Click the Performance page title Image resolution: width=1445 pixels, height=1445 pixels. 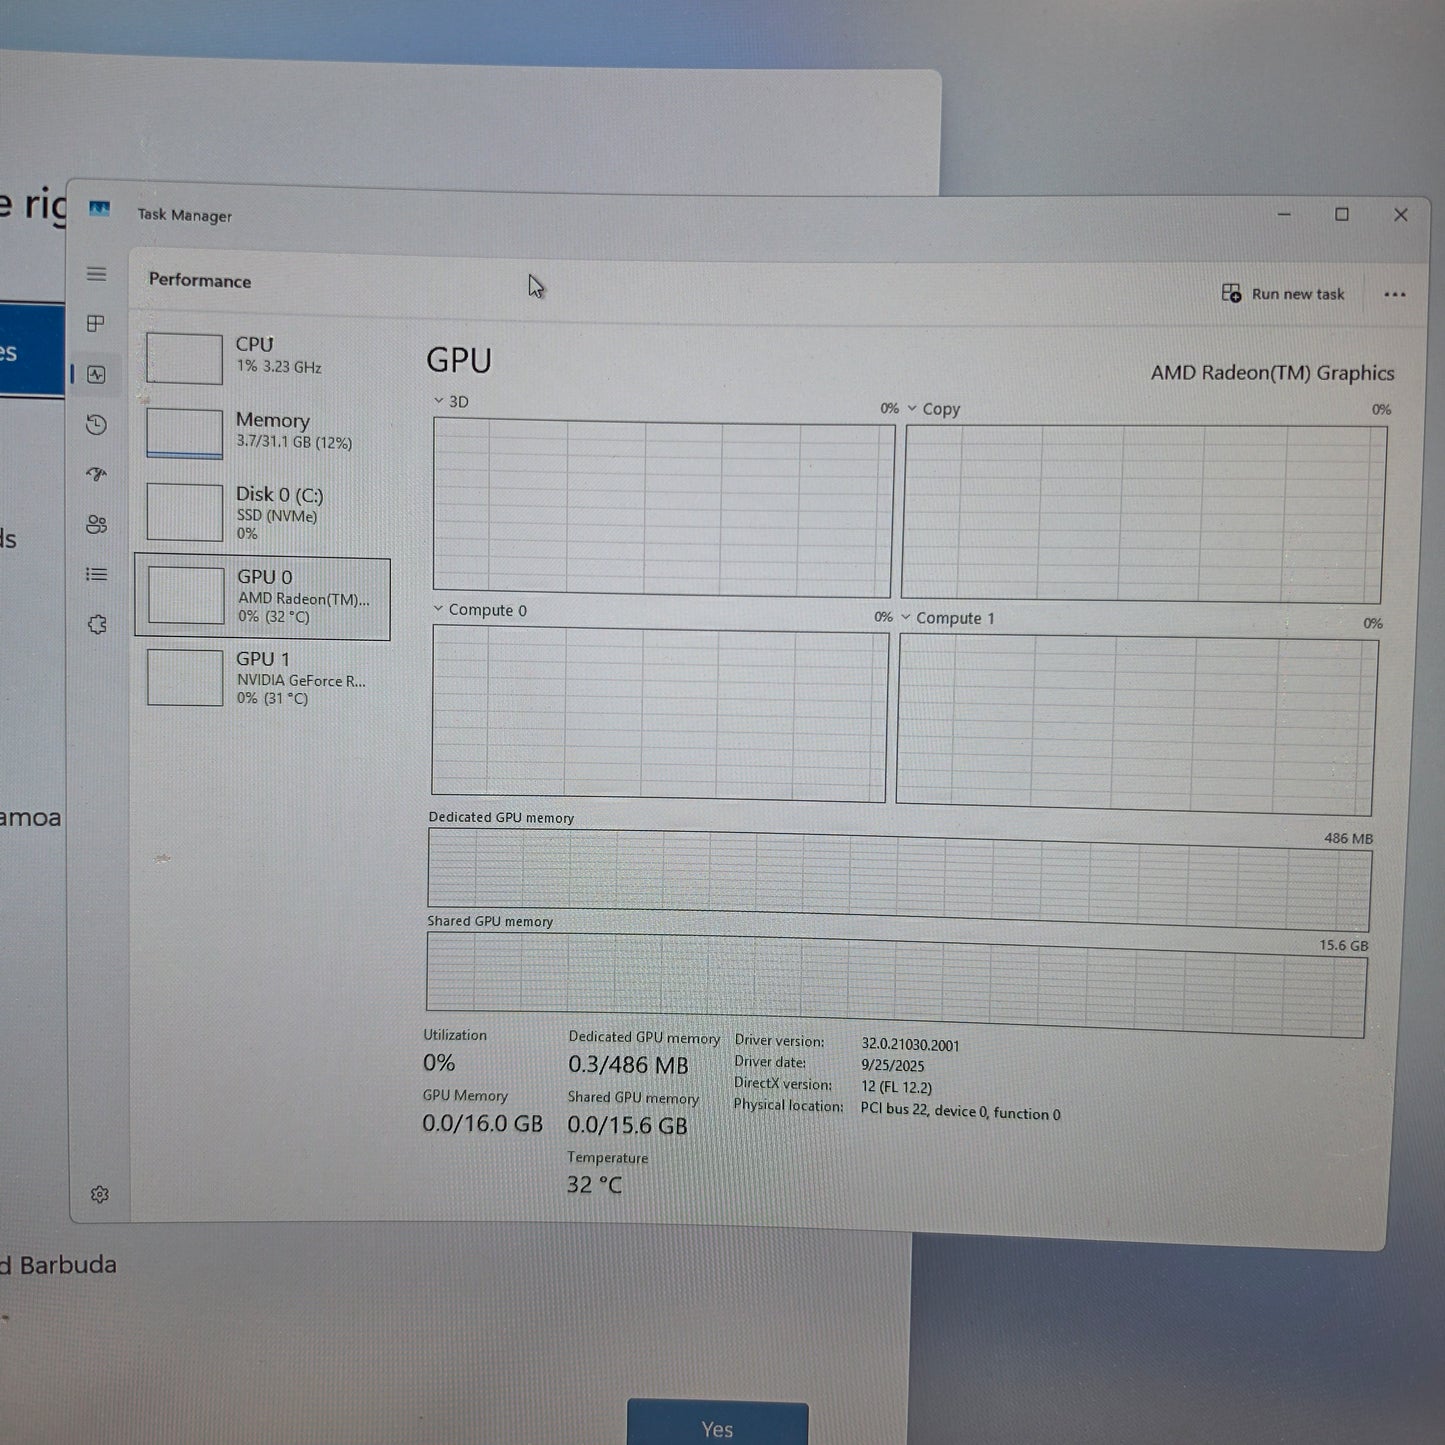coord(200,280)
